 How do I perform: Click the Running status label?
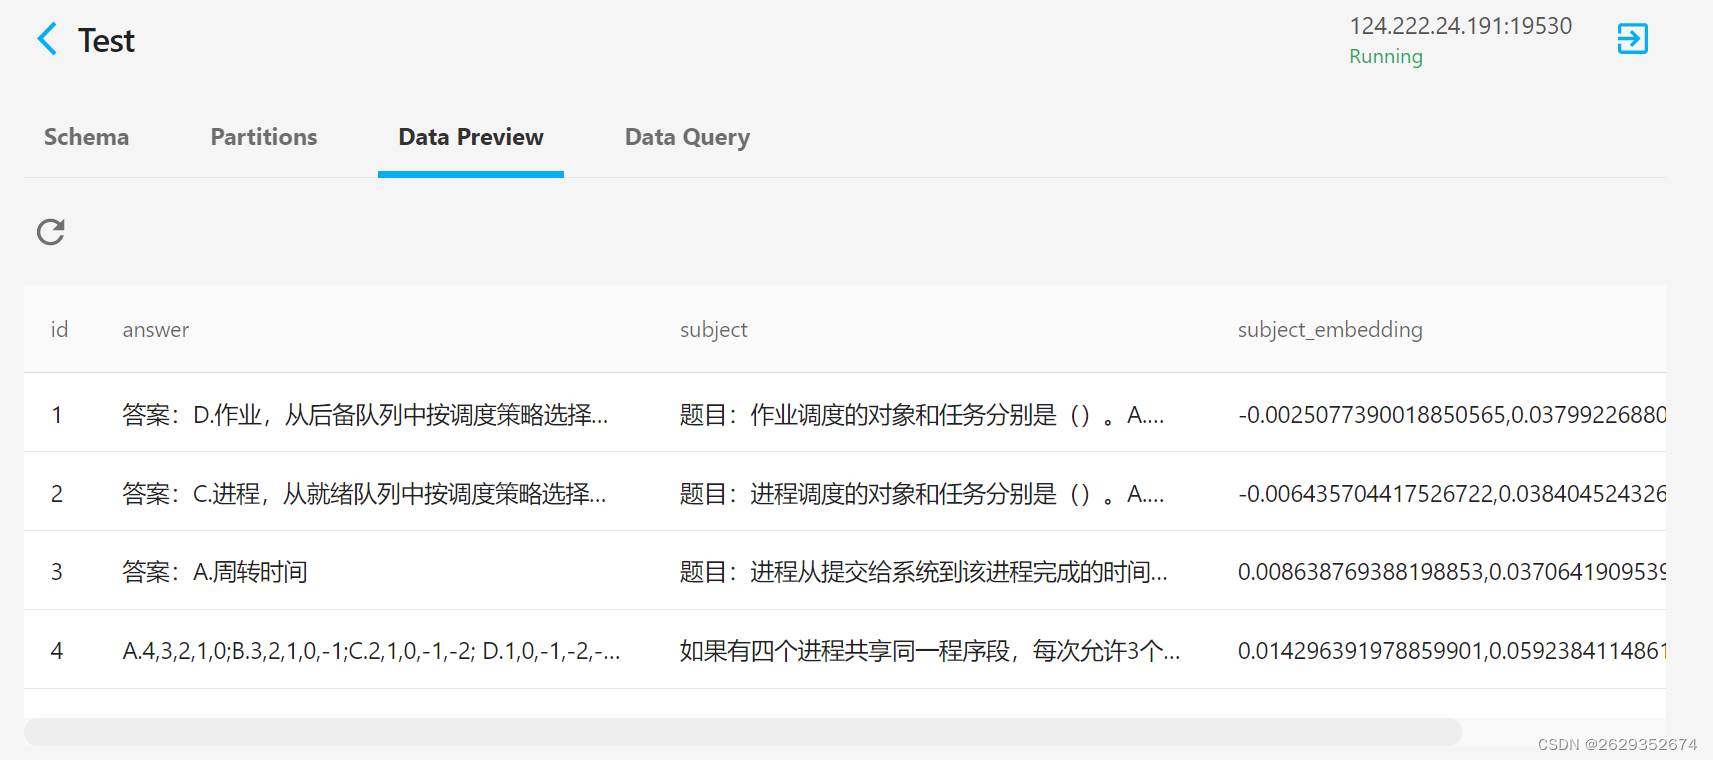point(1385,57)
